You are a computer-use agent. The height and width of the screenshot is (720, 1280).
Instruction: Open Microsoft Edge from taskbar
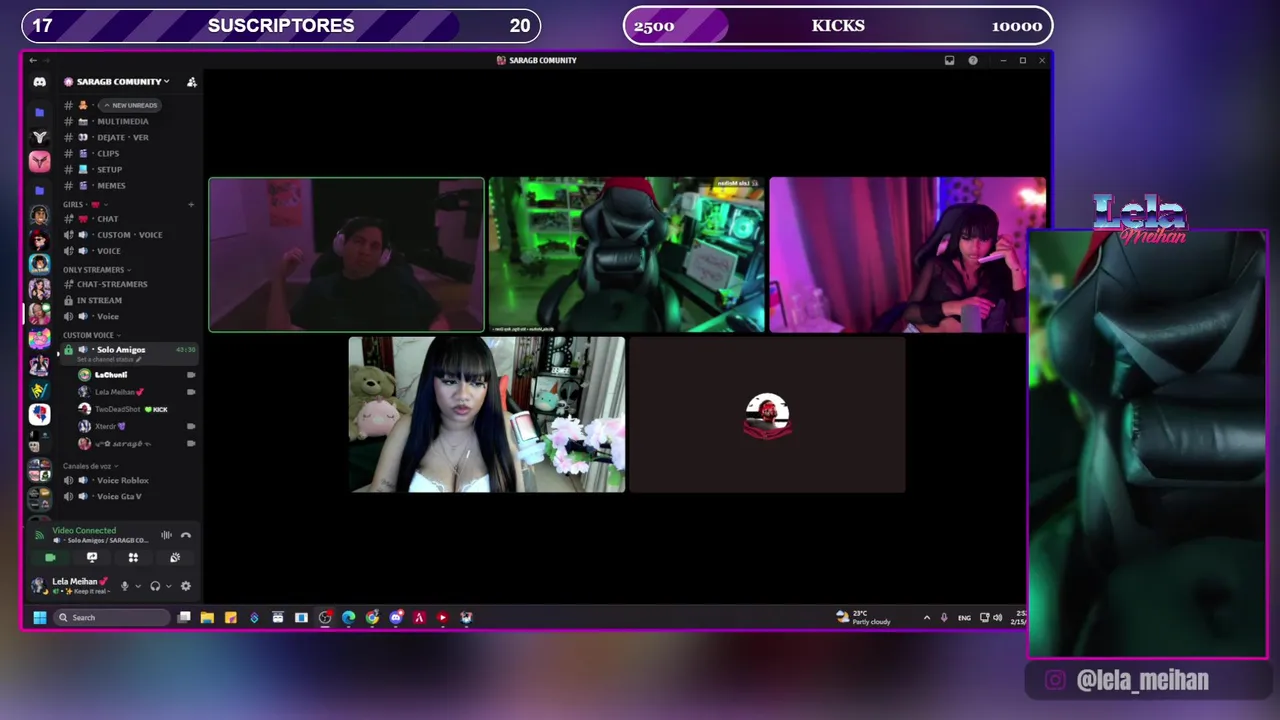point(348,617)
